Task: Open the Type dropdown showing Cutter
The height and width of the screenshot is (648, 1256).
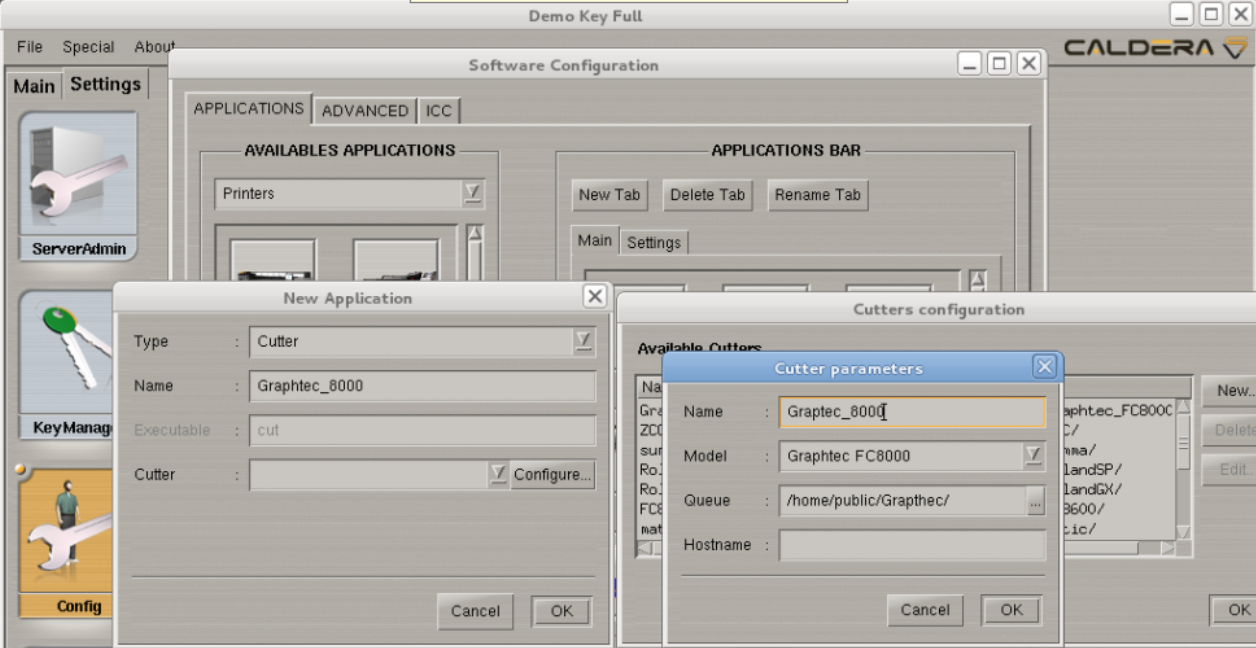Action: click(x=583, y=342)
